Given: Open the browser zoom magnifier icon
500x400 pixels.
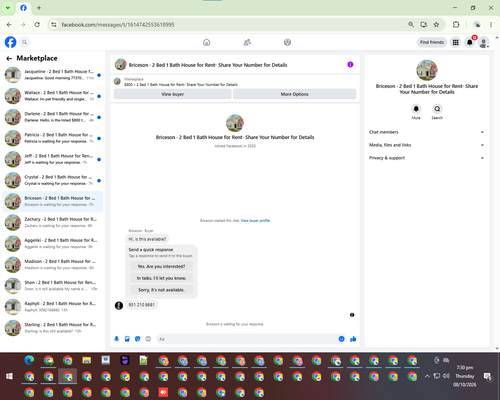Looking at the screenshot, I should coord(411,25).
